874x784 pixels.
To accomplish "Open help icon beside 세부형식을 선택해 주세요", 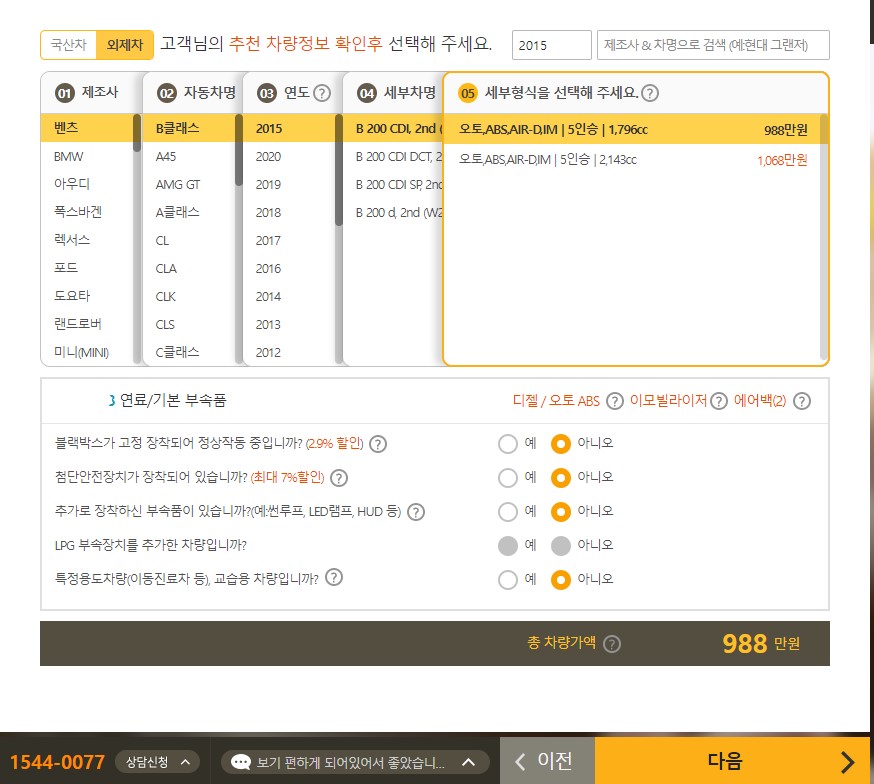I will pos(649,93).
